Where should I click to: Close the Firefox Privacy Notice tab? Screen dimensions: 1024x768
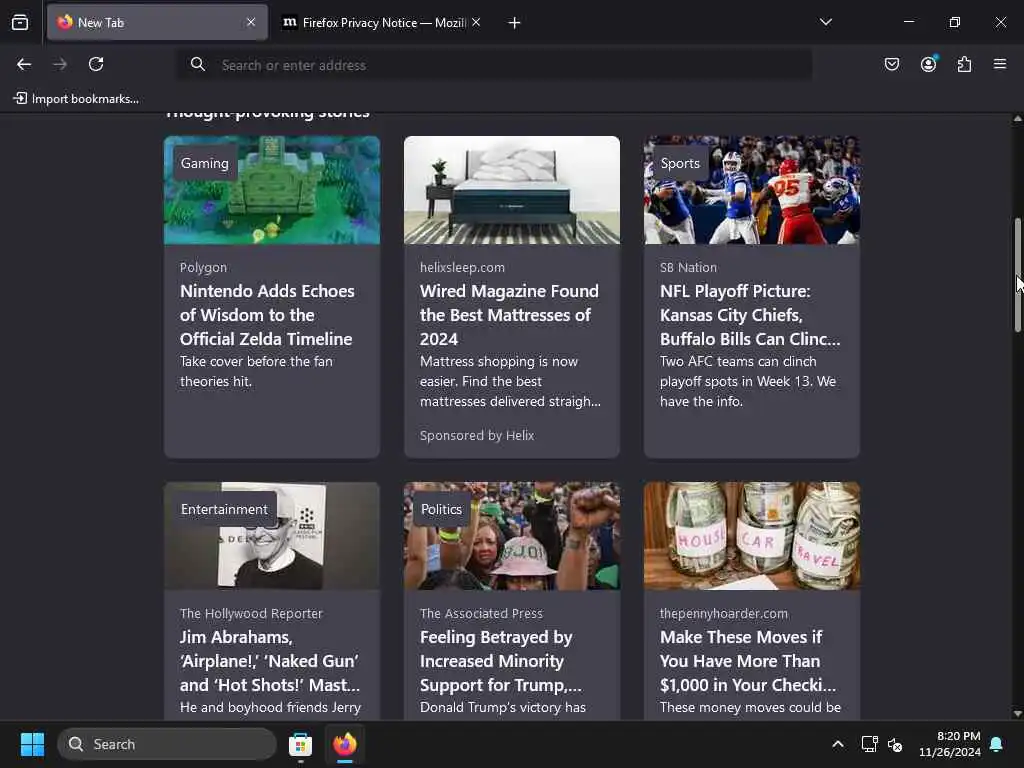pos(476,22)
